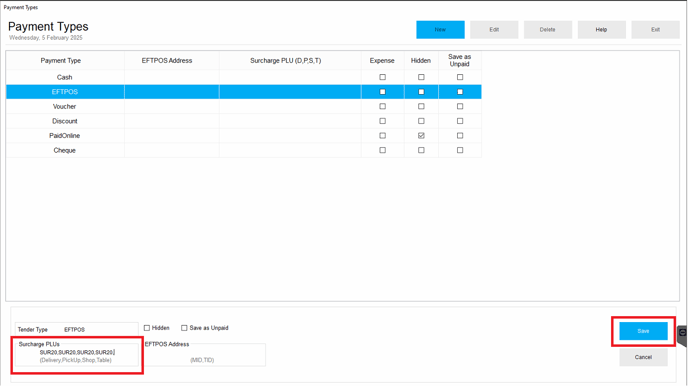Enable Expense checkbox for Cash row
The image size is (688, 386).
pos(383,77)
